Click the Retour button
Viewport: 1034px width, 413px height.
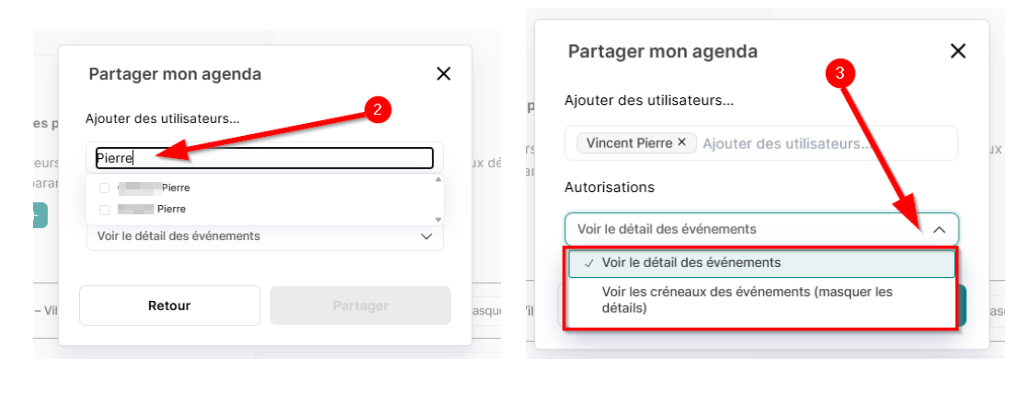pyautogui.click(x=169, y=305)
